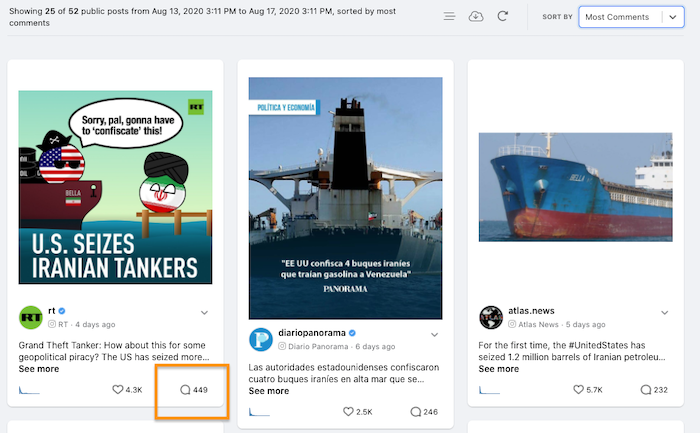Expand the diariopanorama post options chevron
The width and height of the screenshot is (700, 433).
434,335
